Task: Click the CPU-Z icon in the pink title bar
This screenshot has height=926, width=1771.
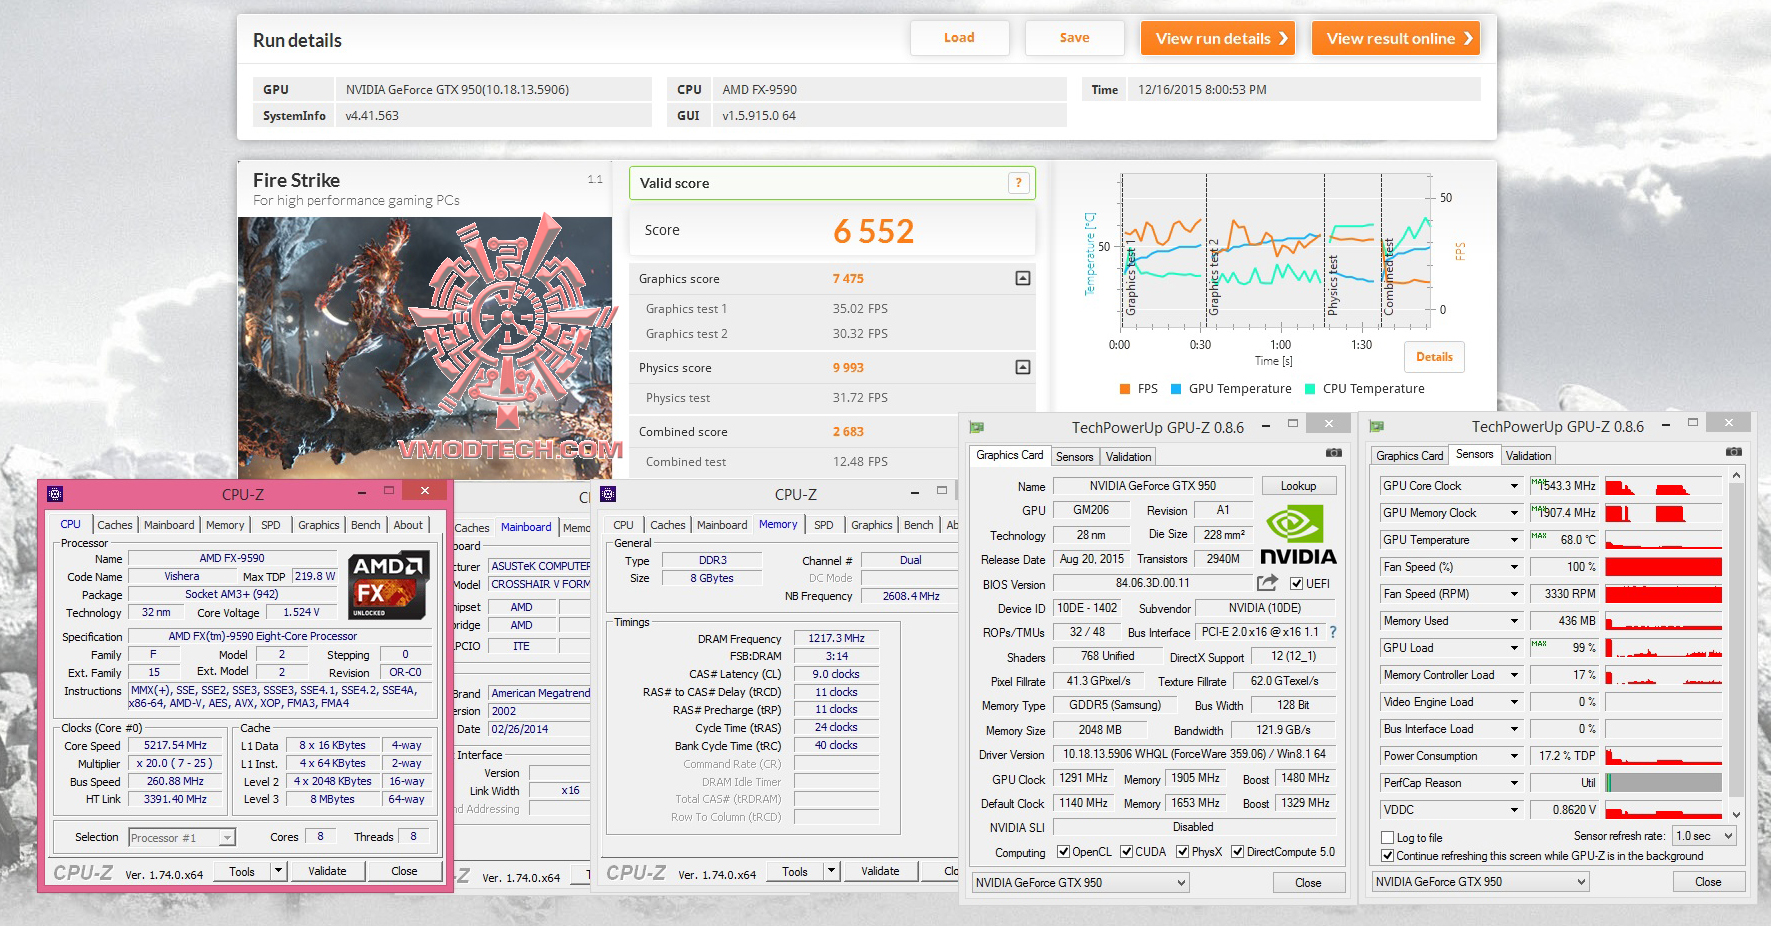Action: coord(55,494)
